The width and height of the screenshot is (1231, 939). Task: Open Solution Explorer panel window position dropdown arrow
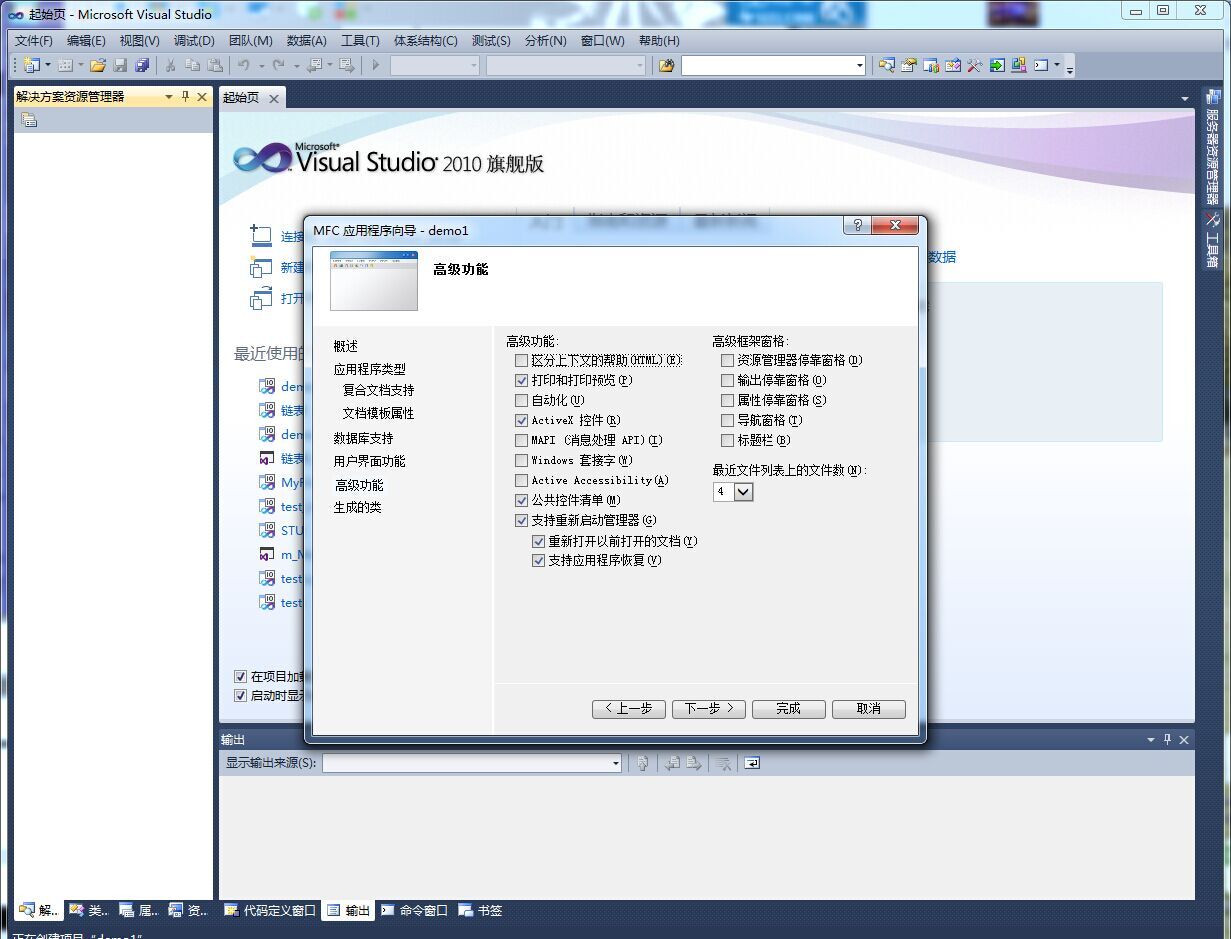click(169, 97)
